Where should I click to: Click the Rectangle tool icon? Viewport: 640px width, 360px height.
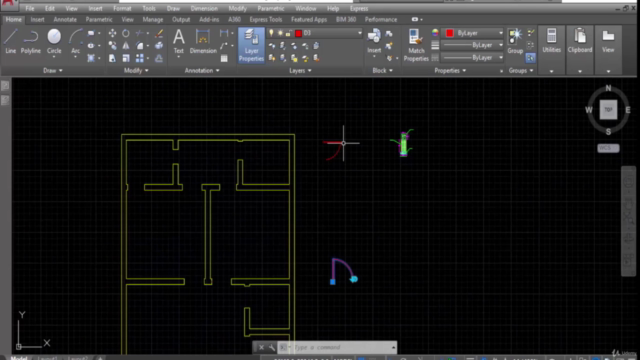[x=91, y=33]
